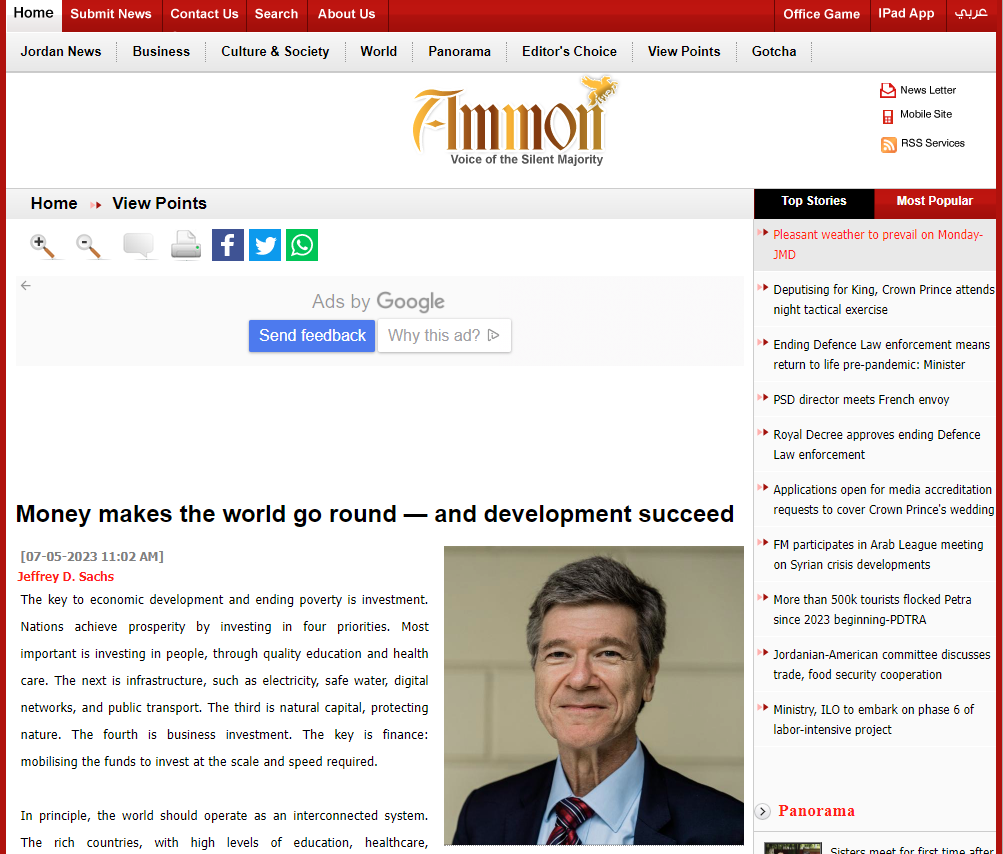
Task: Share article on Facebook
Action: coord(228,245)
